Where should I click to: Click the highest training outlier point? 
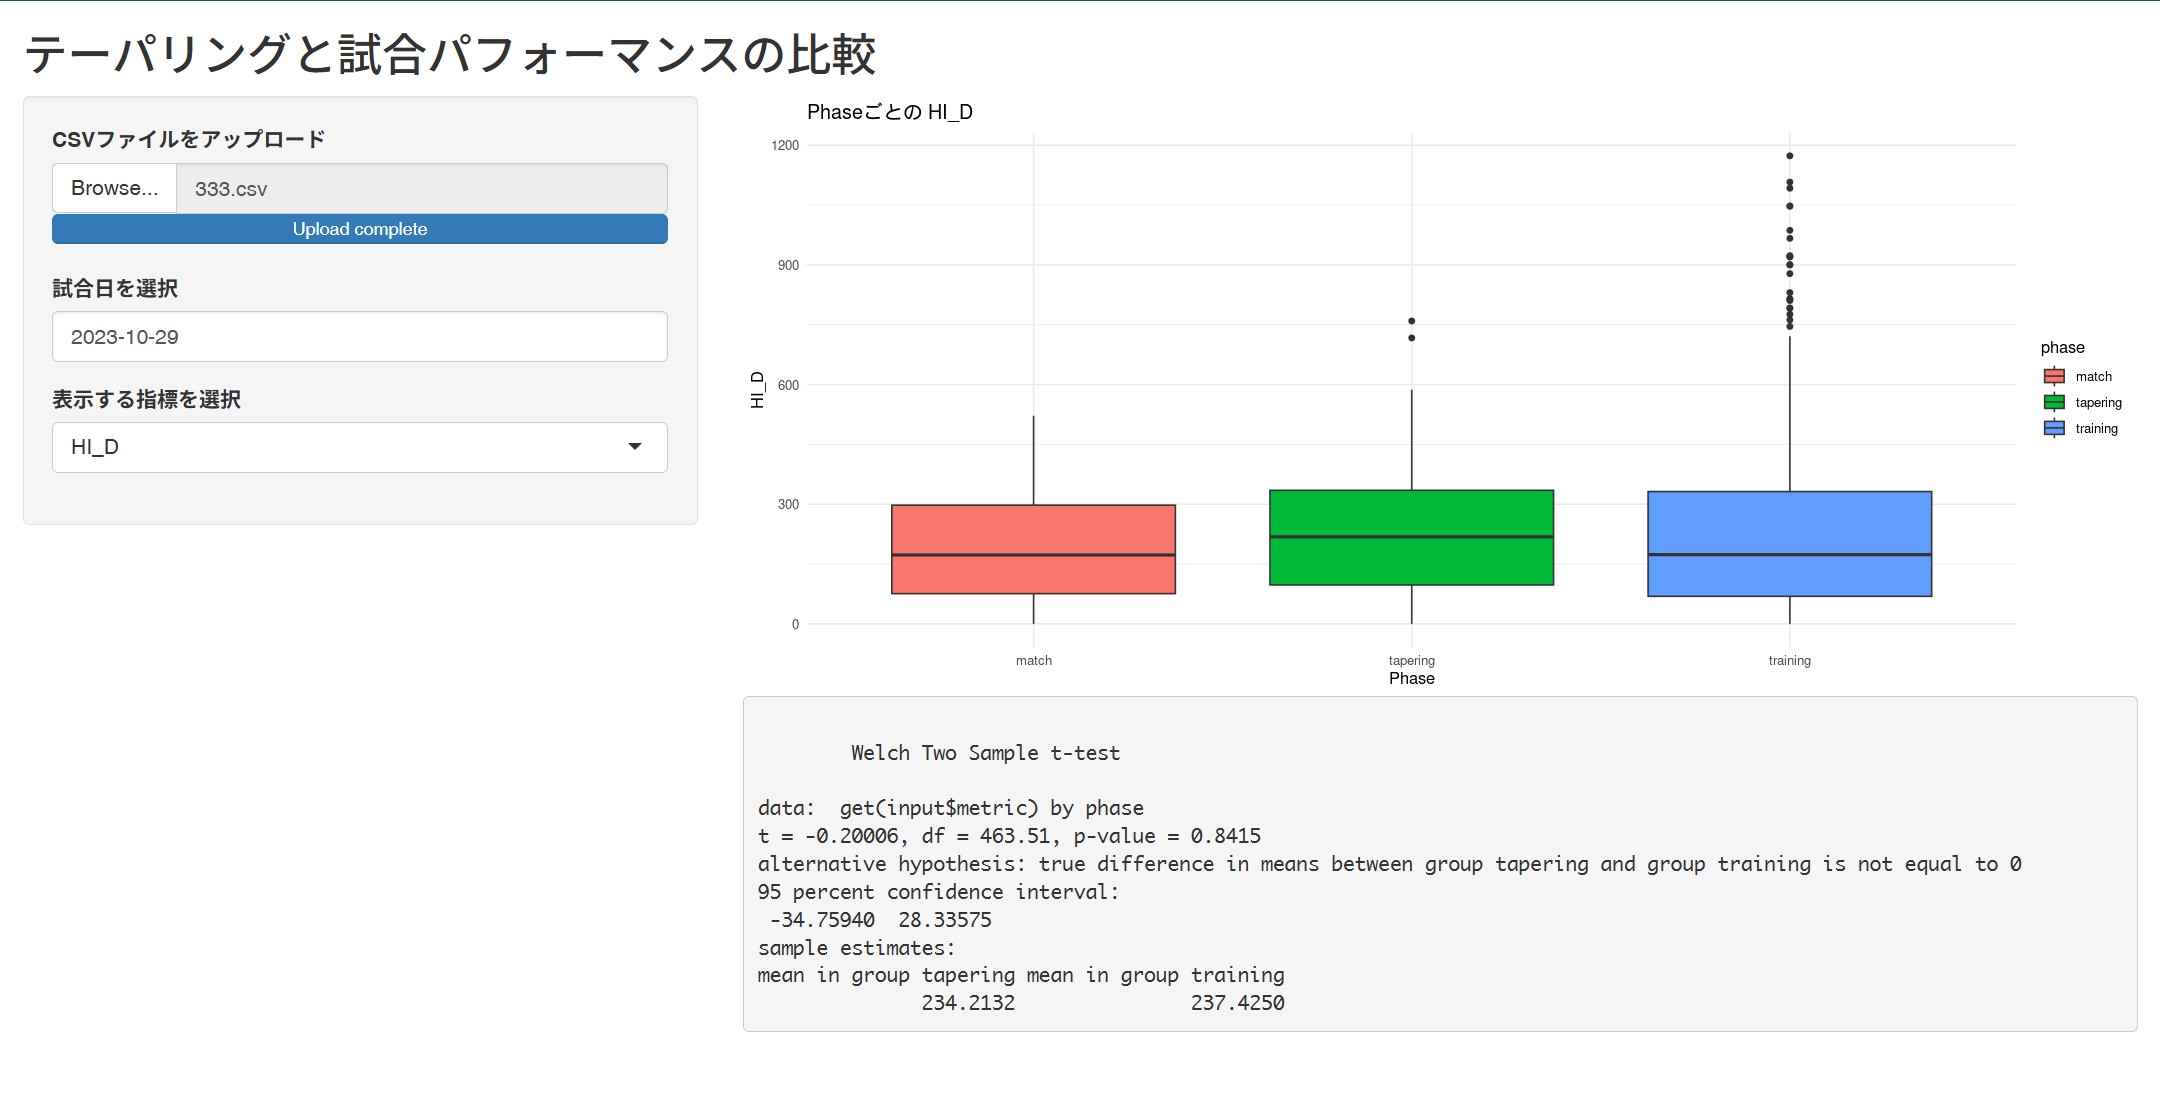point(1790,156)
